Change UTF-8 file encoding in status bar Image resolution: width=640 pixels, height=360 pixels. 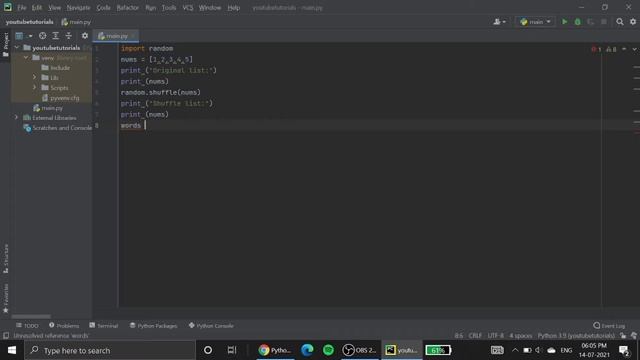[x=496, y=336]
